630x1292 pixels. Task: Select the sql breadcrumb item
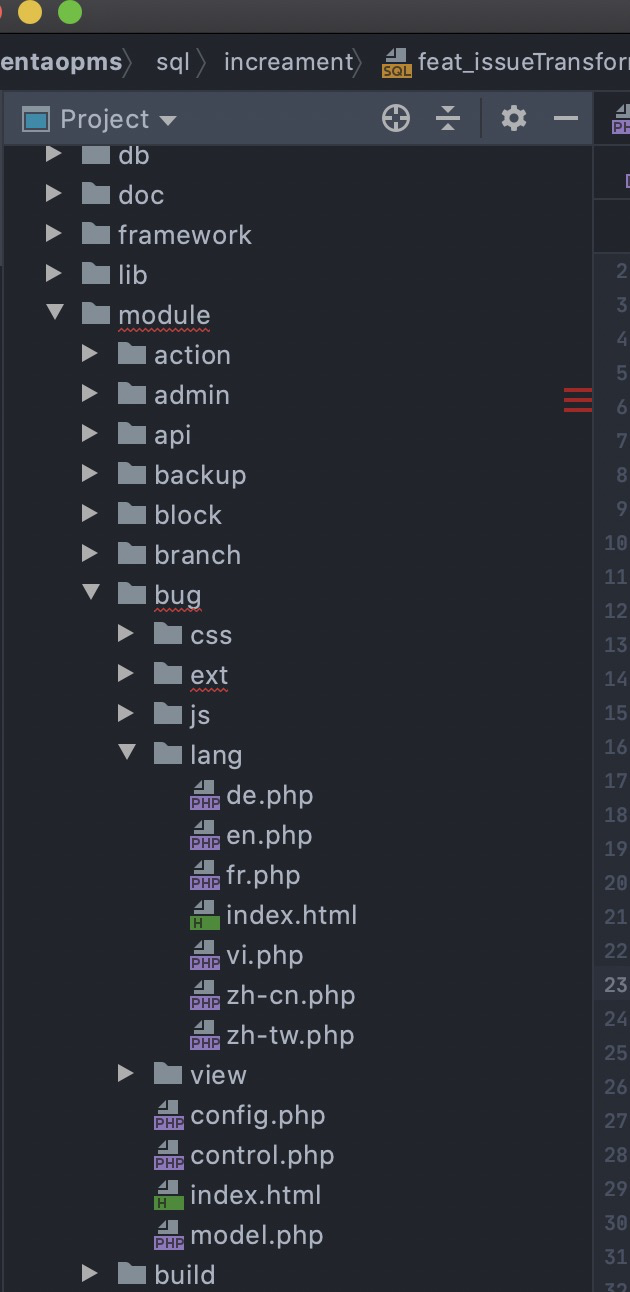click(173, 62)
